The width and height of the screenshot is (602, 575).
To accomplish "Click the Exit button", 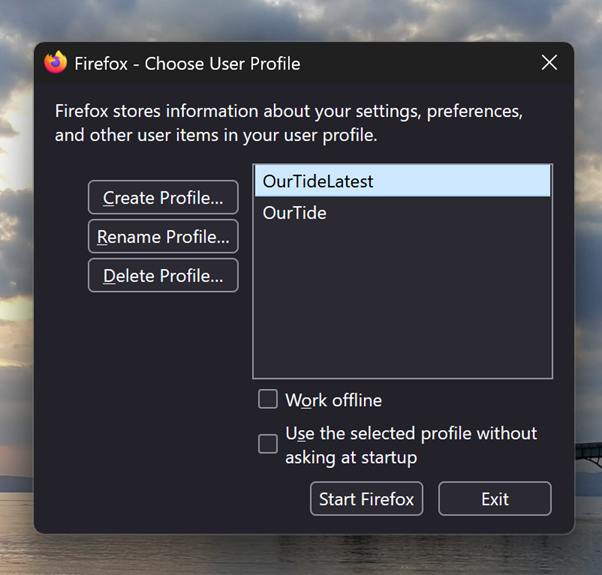I will click(495, 499).
